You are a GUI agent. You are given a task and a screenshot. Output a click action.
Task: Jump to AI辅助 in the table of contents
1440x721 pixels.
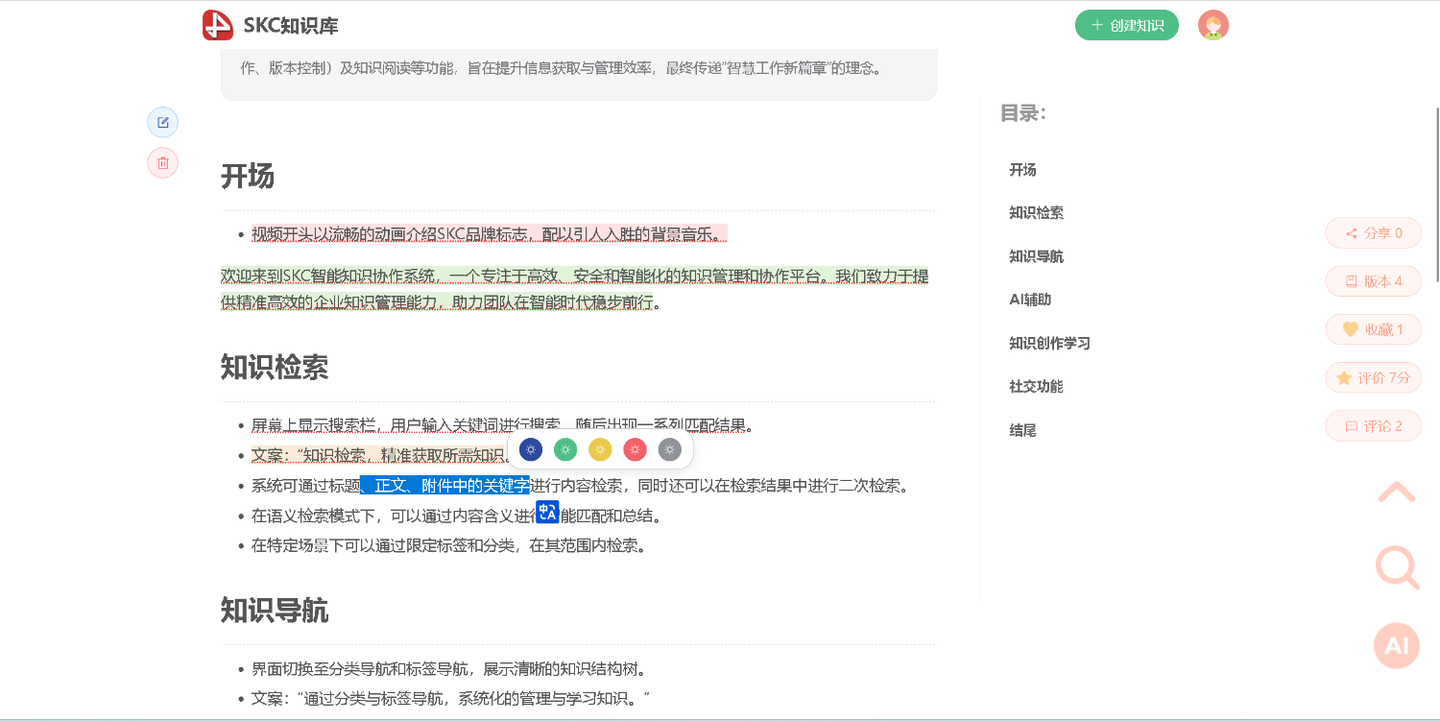(x=1030, y=299)
